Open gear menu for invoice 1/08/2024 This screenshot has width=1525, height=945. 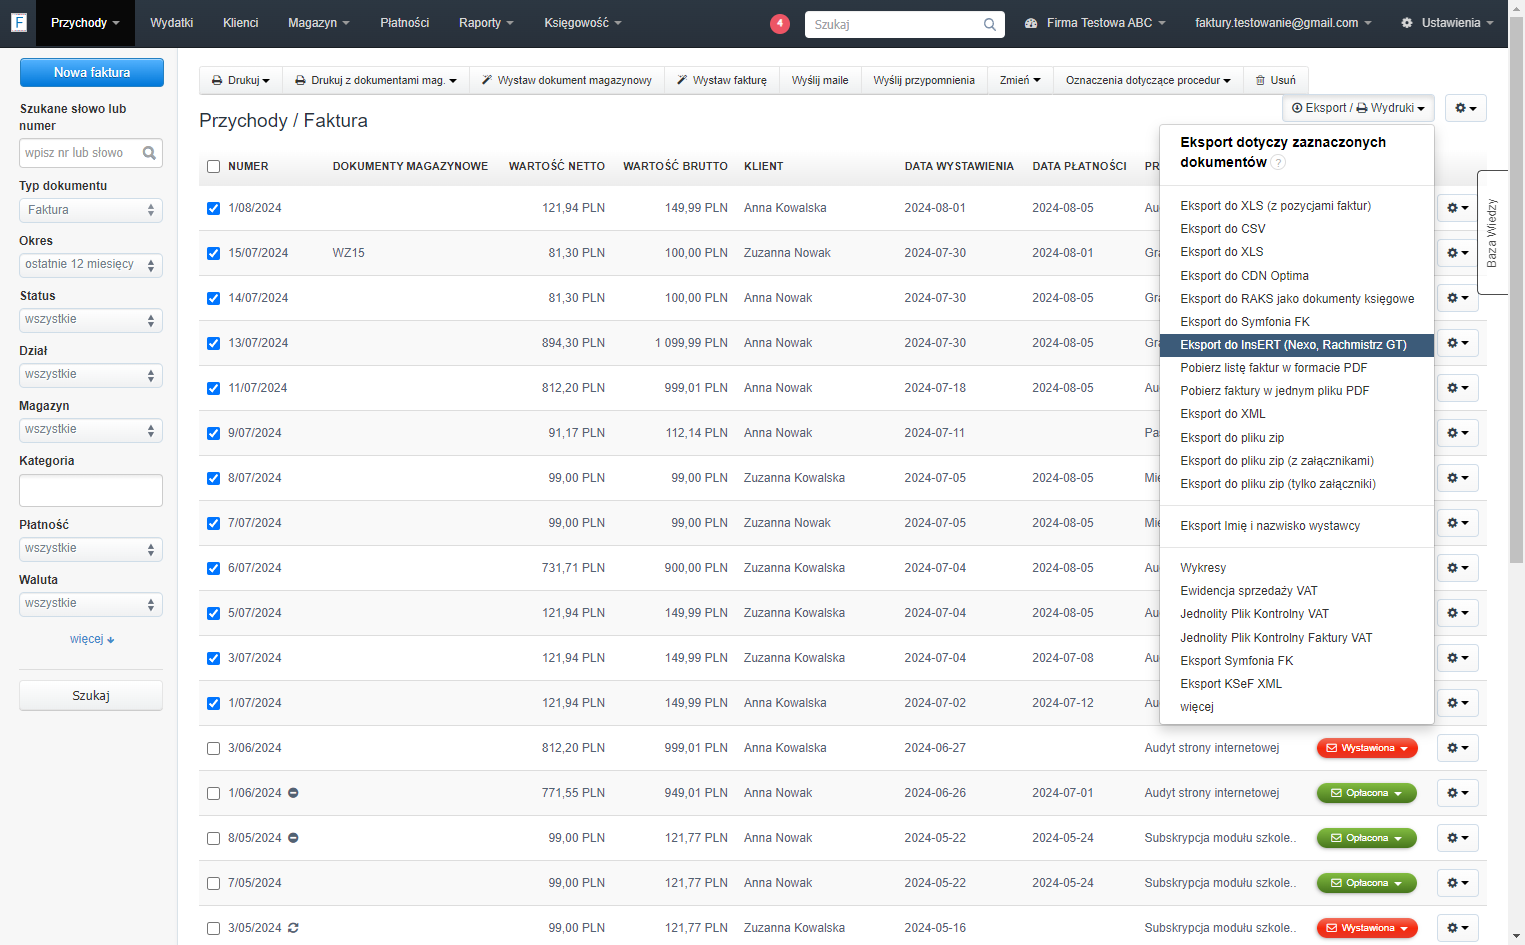pyautogui.click(x=1457, y=208)
